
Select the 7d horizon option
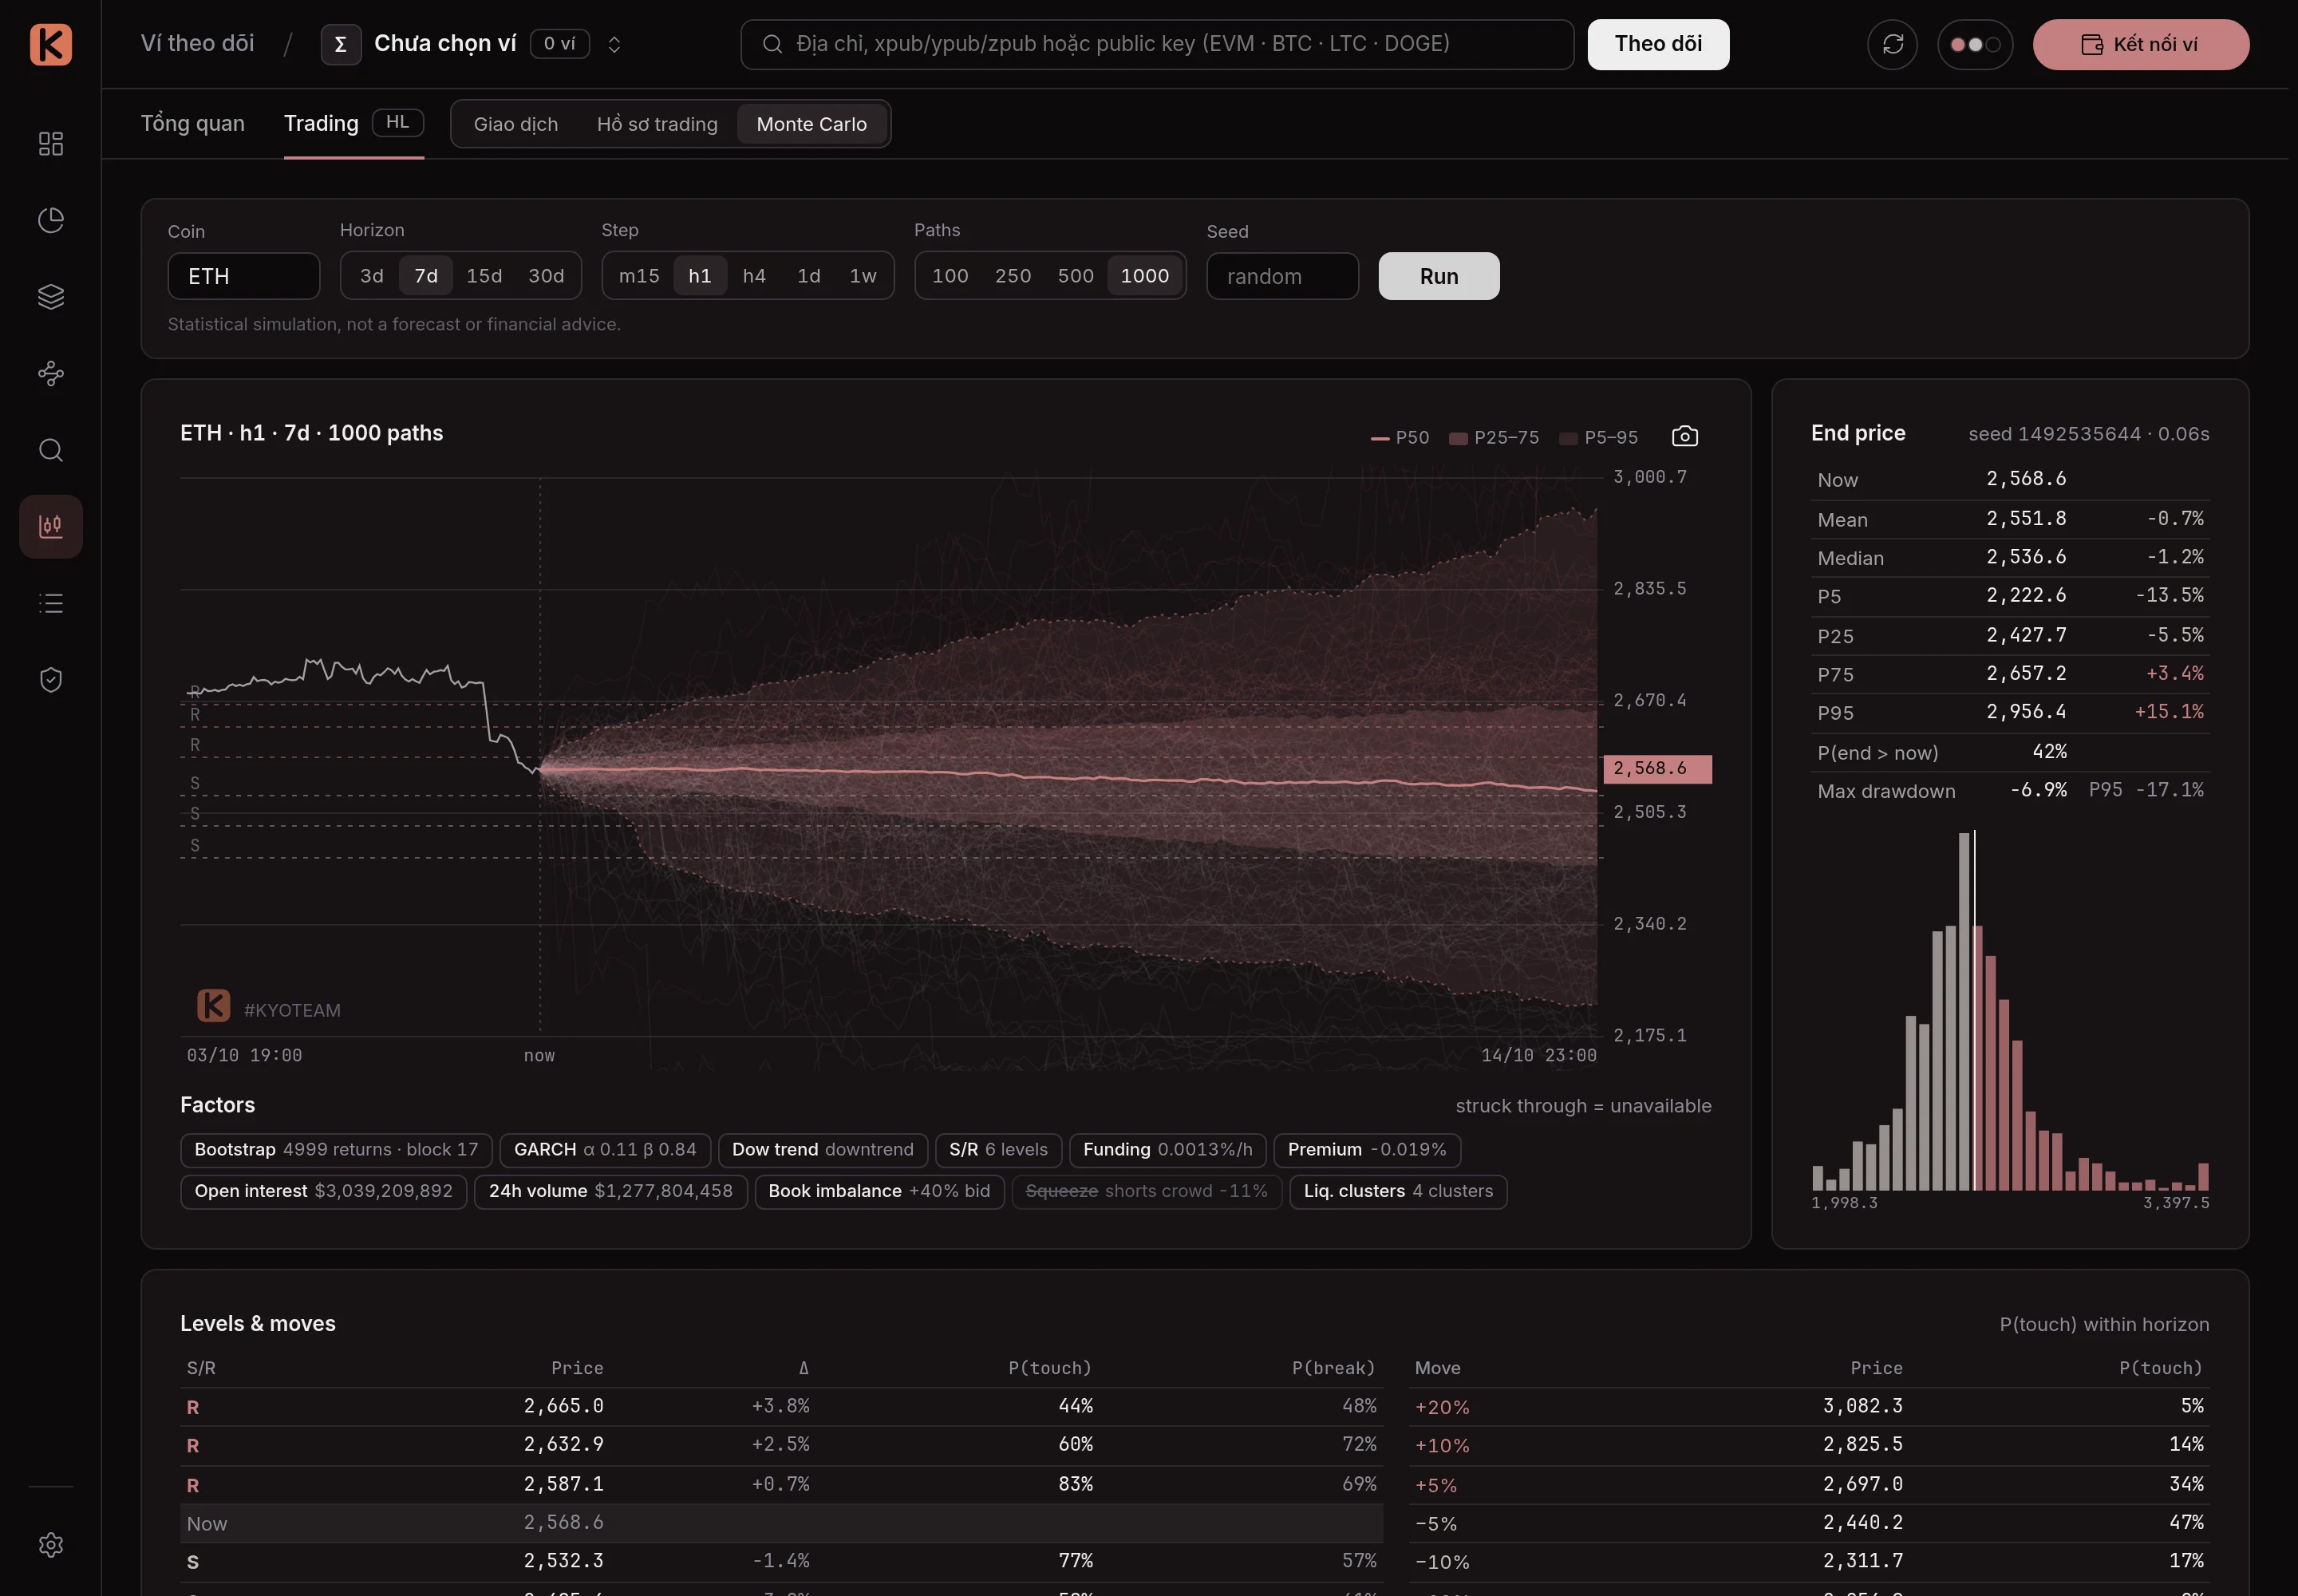pyautogui.click(x=426, y=276)
